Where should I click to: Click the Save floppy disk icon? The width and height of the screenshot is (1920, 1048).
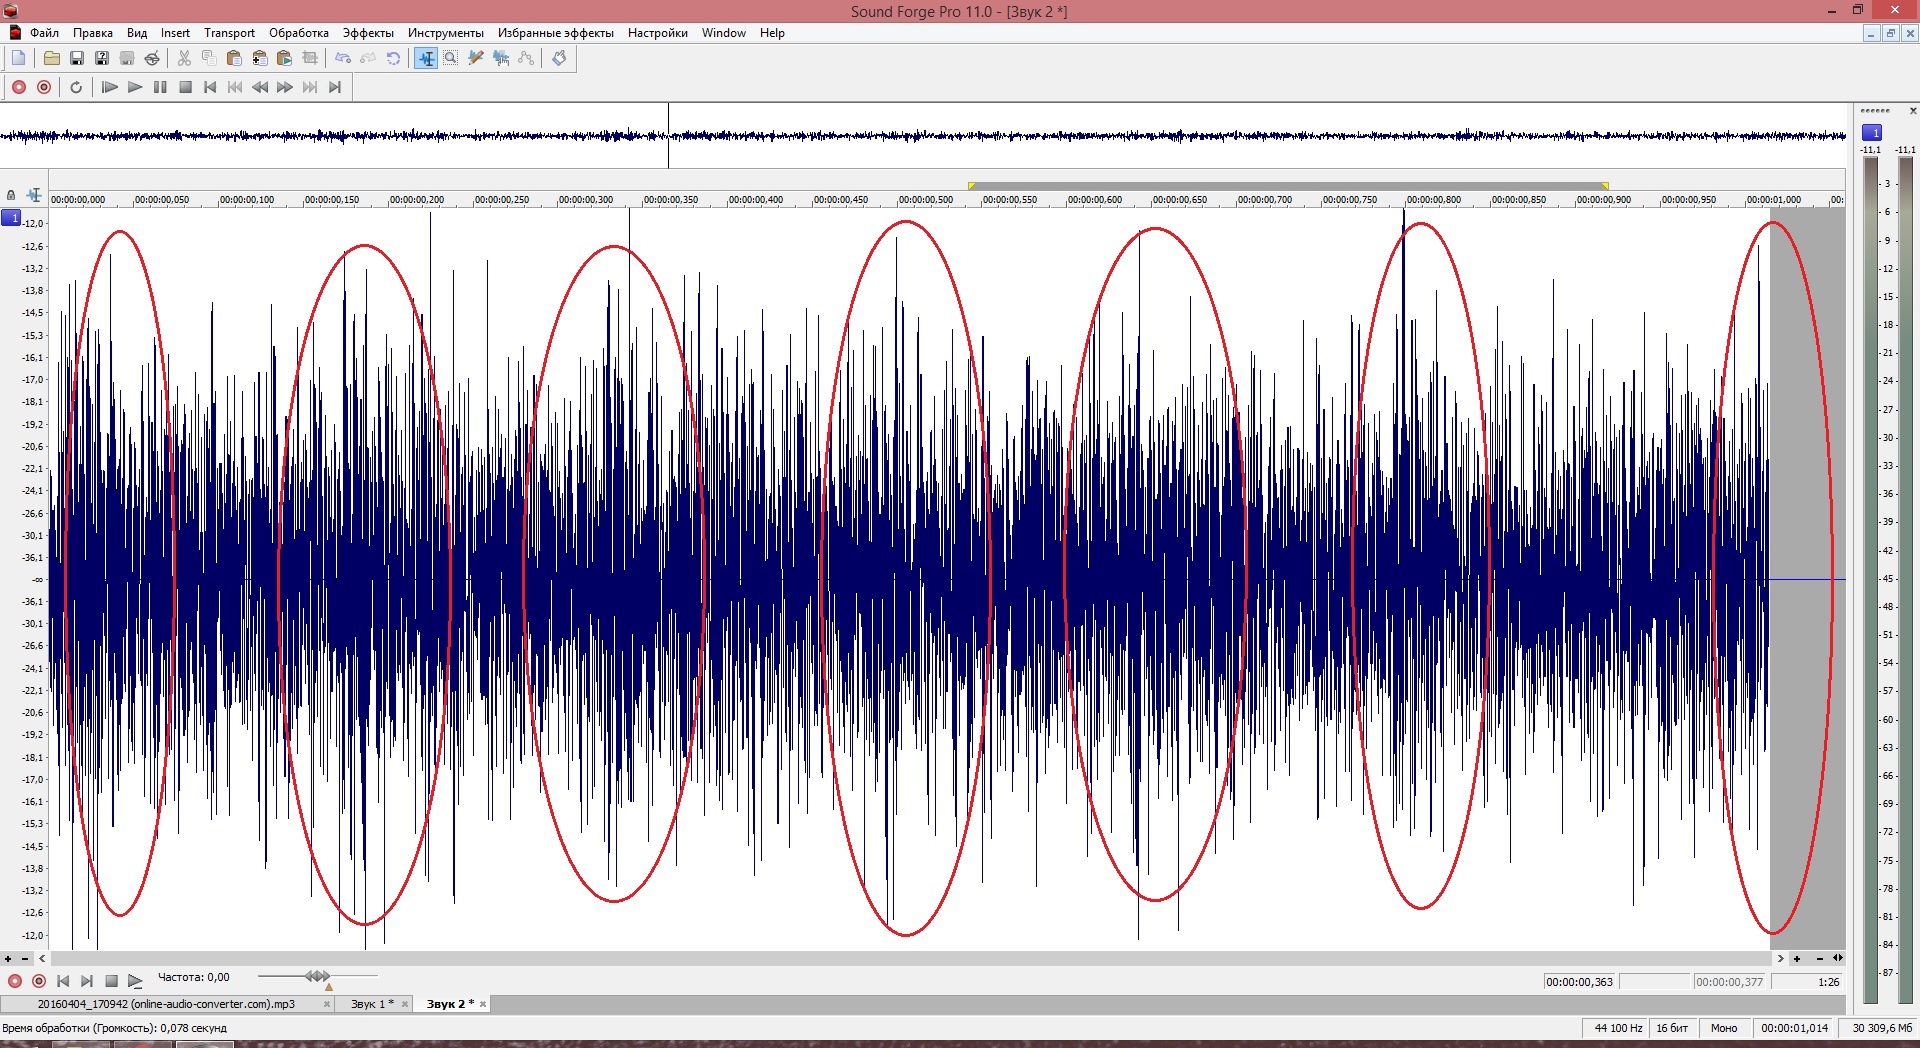tap(76, 58)
